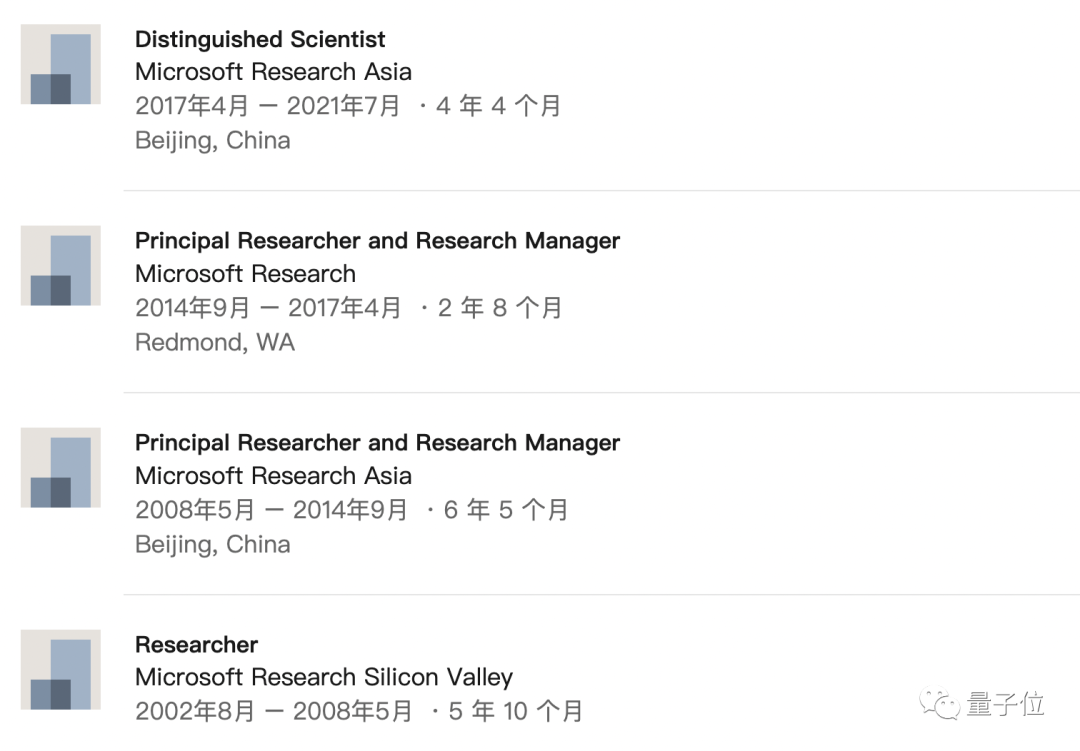
Task: Select the 2002年8月 – 2008年5月 date range
Action: click(x=273, y=711)
